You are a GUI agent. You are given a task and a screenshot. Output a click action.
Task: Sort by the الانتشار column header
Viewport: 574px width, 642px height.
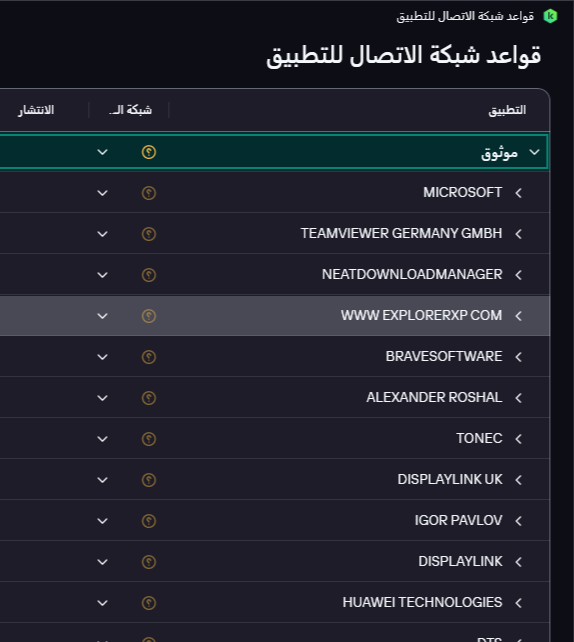pyautogui.click(x=36, y=110)
